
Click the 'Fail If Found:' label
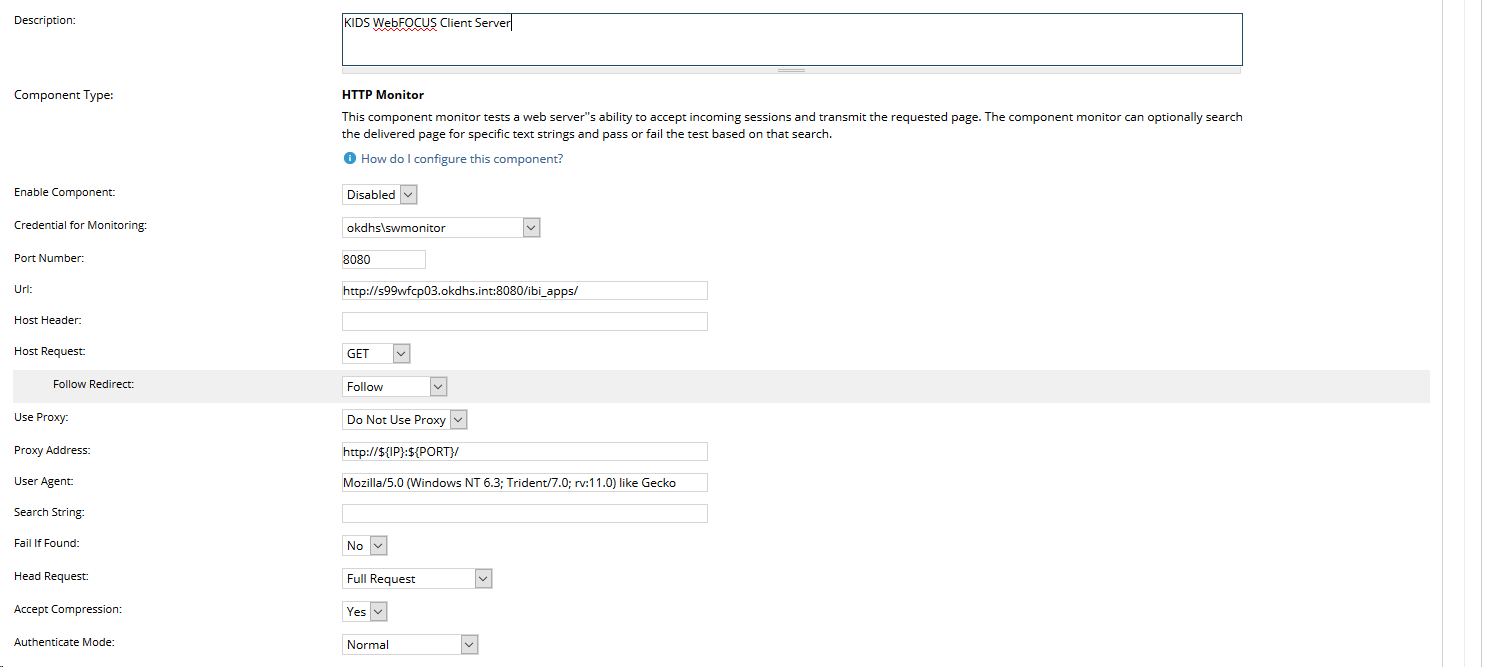[x=46, y=543]
